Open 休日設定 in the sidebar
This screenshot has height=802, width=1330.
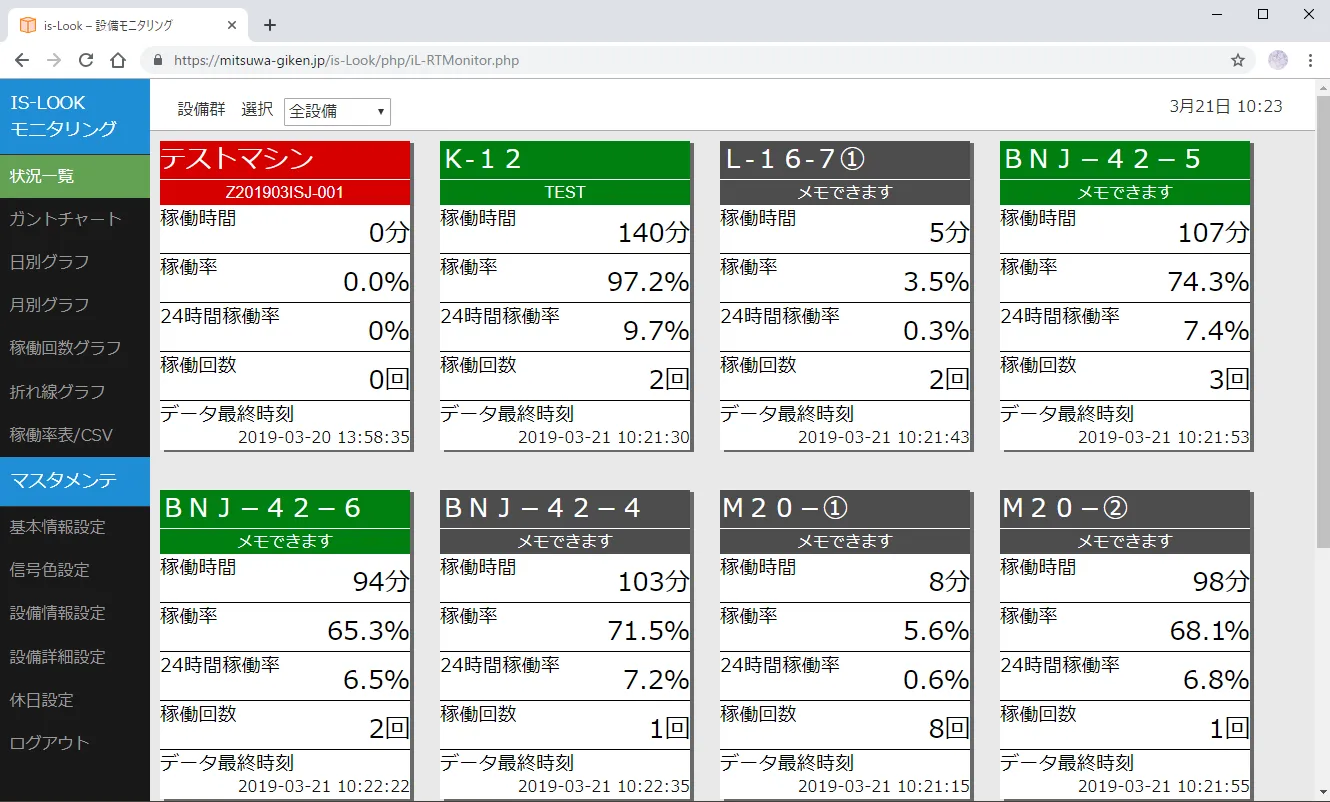point(75,700)
